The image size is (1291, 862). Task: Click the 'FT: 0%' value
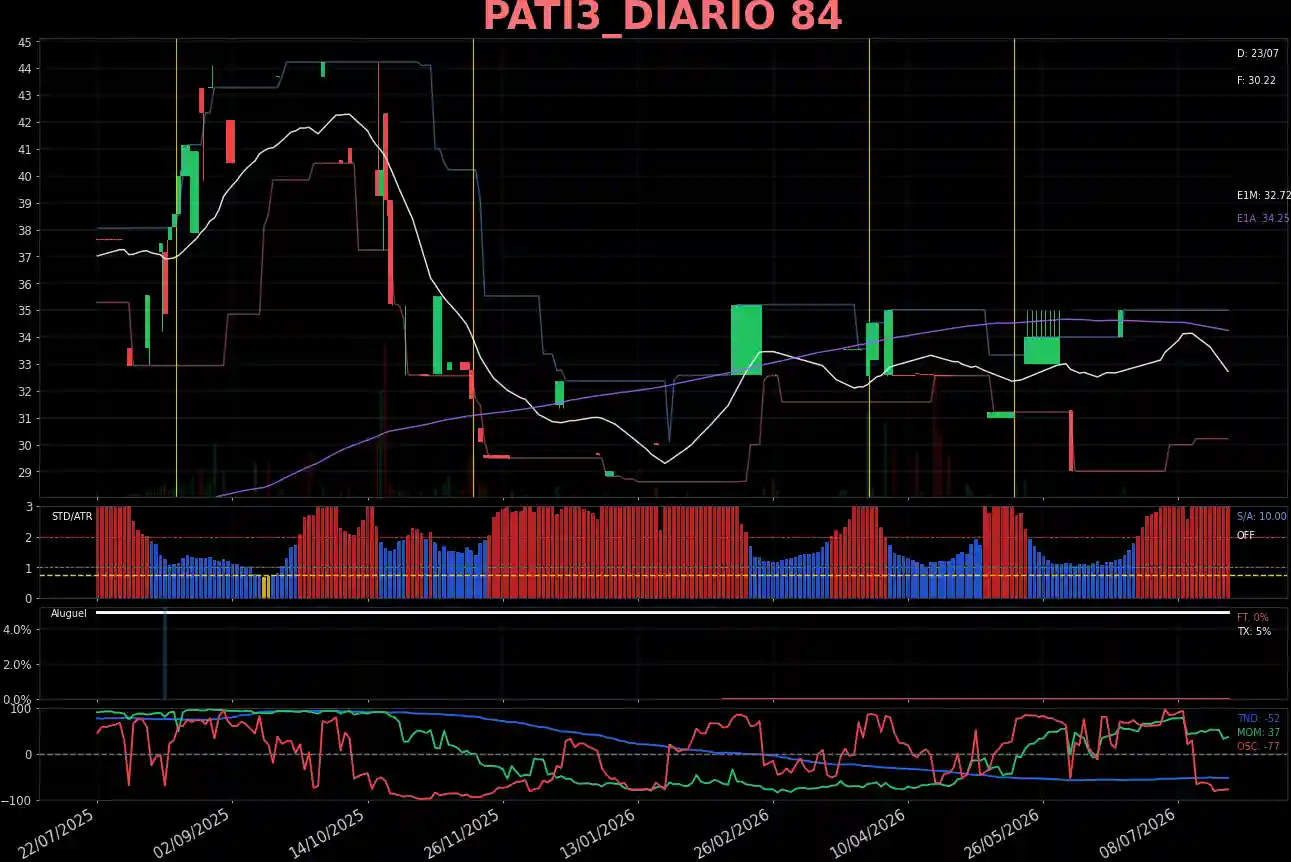[x=1252, y=617]
